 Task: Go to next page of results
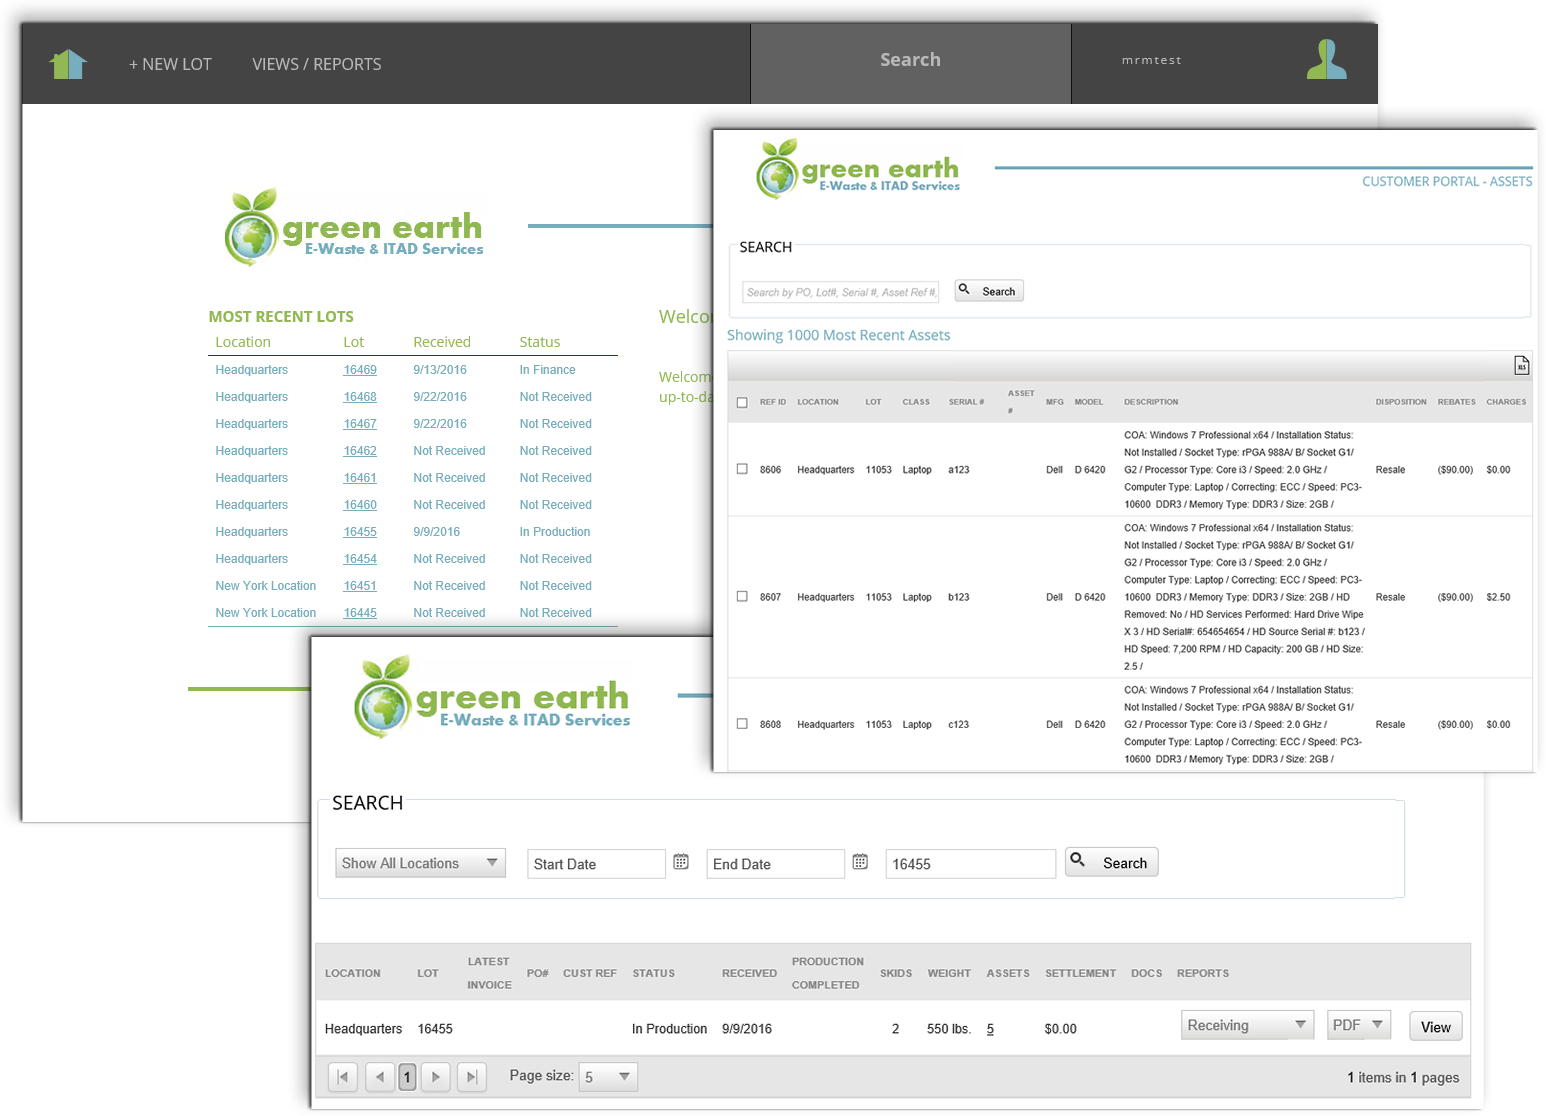tap(436, 1077)
